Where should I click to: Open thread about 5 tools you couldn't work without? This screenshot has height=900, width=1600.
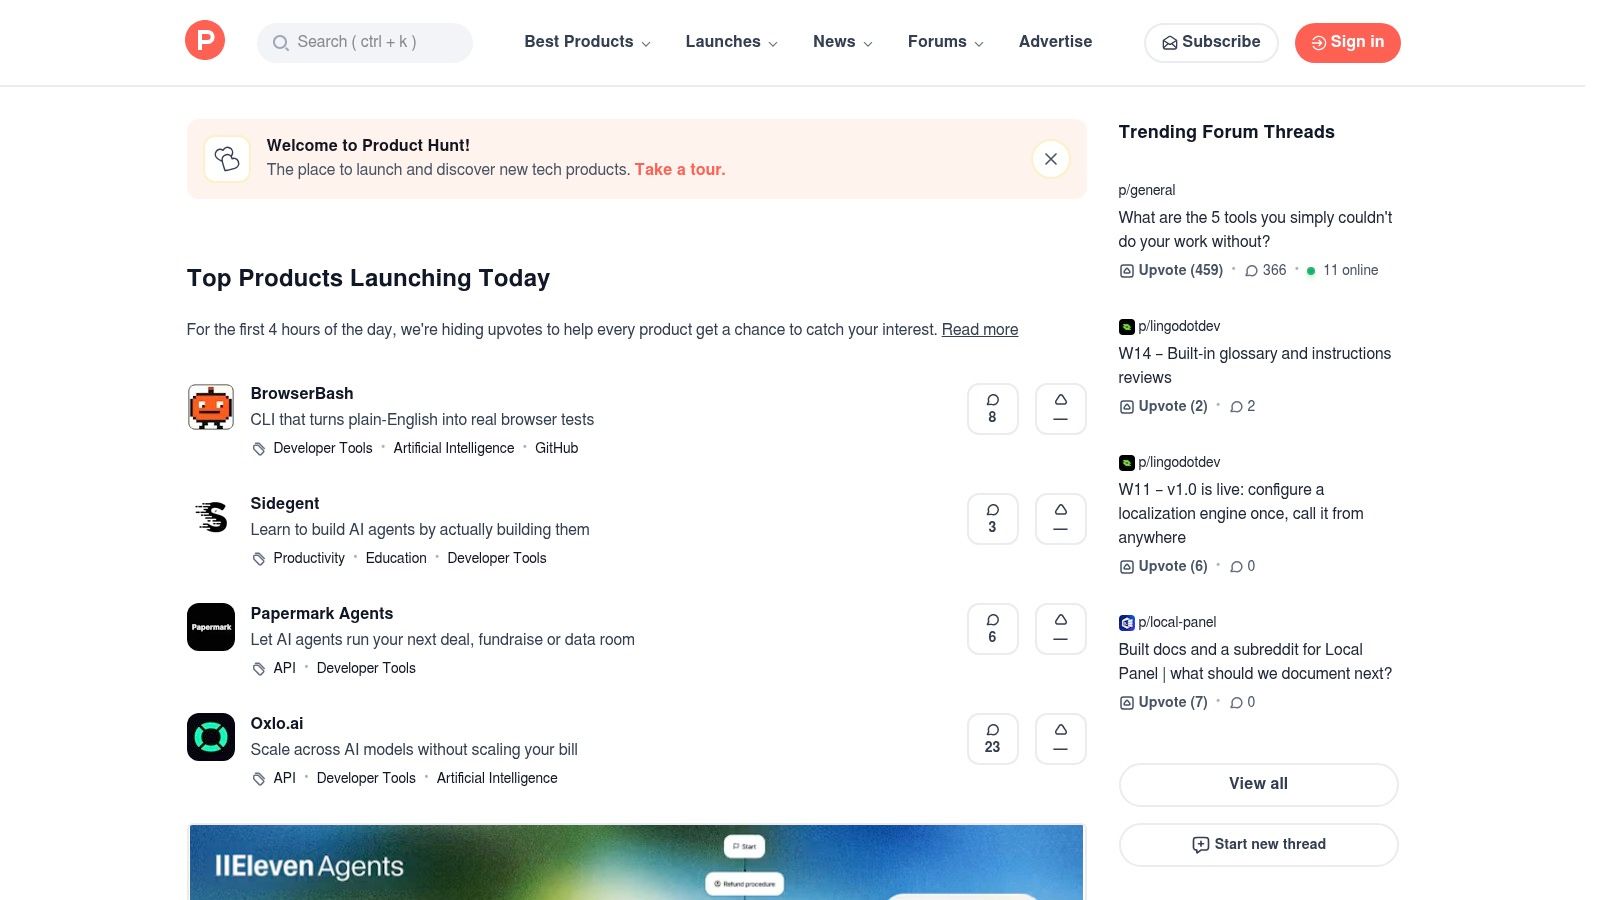pyautogui.click(x=1255, y=229)
